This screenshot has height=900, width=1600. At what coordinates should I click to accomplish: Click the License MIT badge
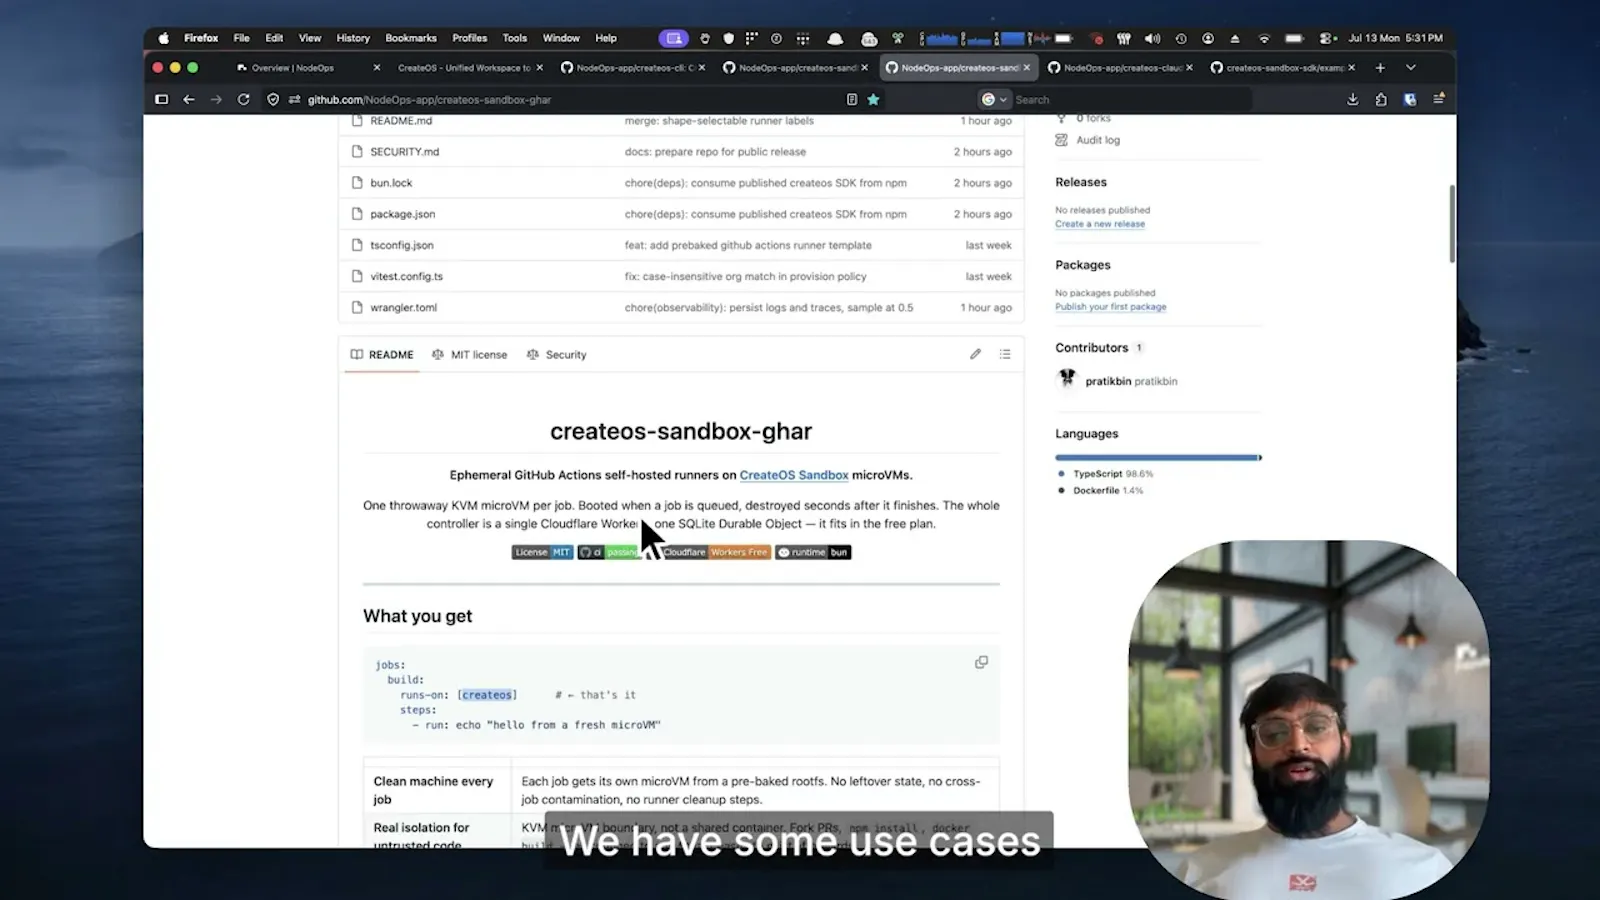[x=542, y=552]
